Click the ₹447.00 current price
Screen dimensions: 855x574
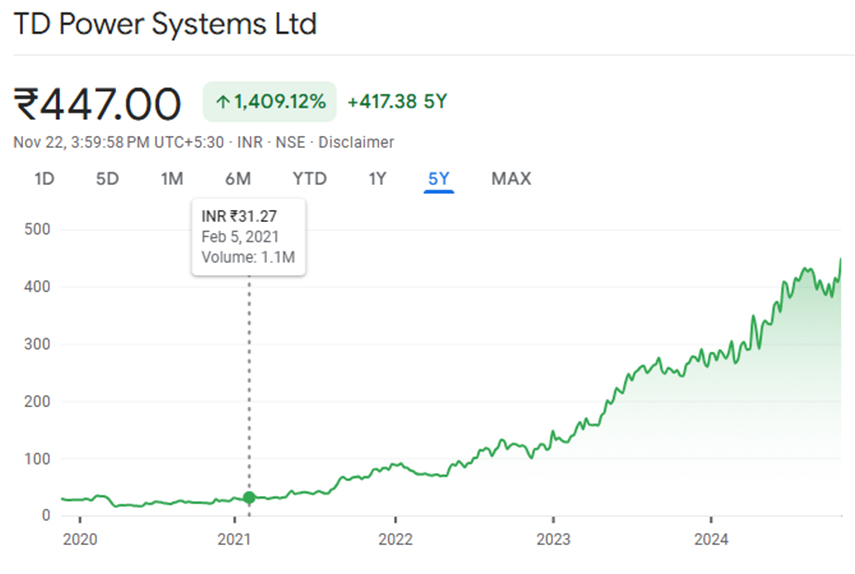pos(97,104)
